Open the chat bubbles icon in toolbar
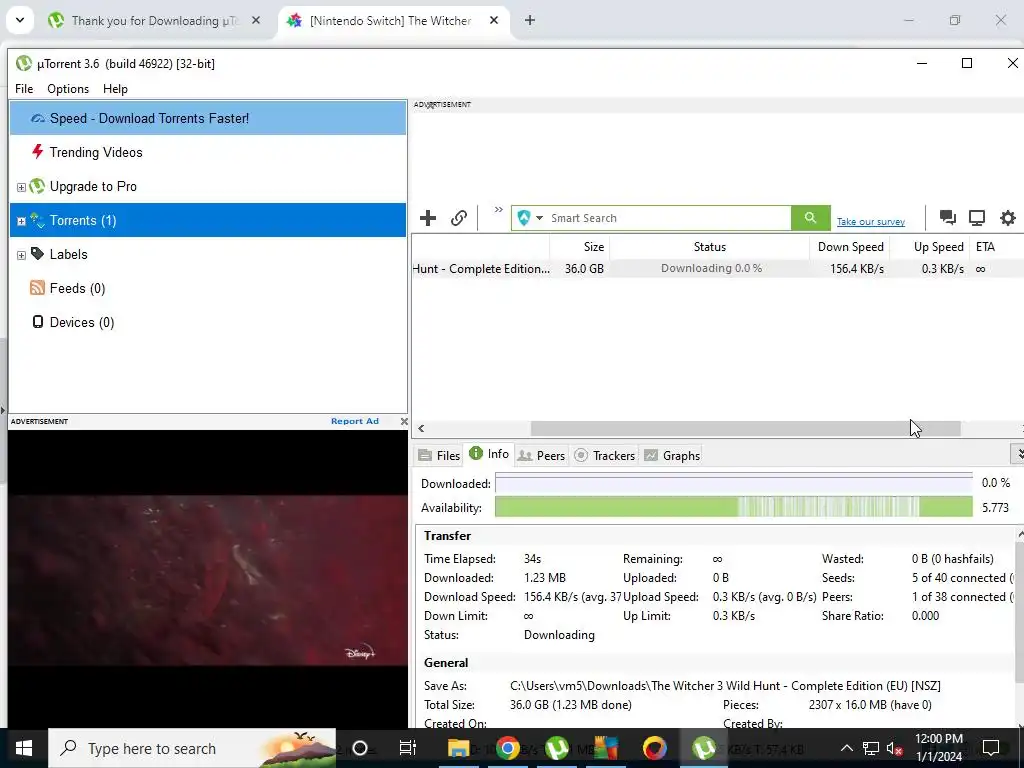Image resolution: width=1024 pixels, height=768 pixels. [x=948, y=217]
